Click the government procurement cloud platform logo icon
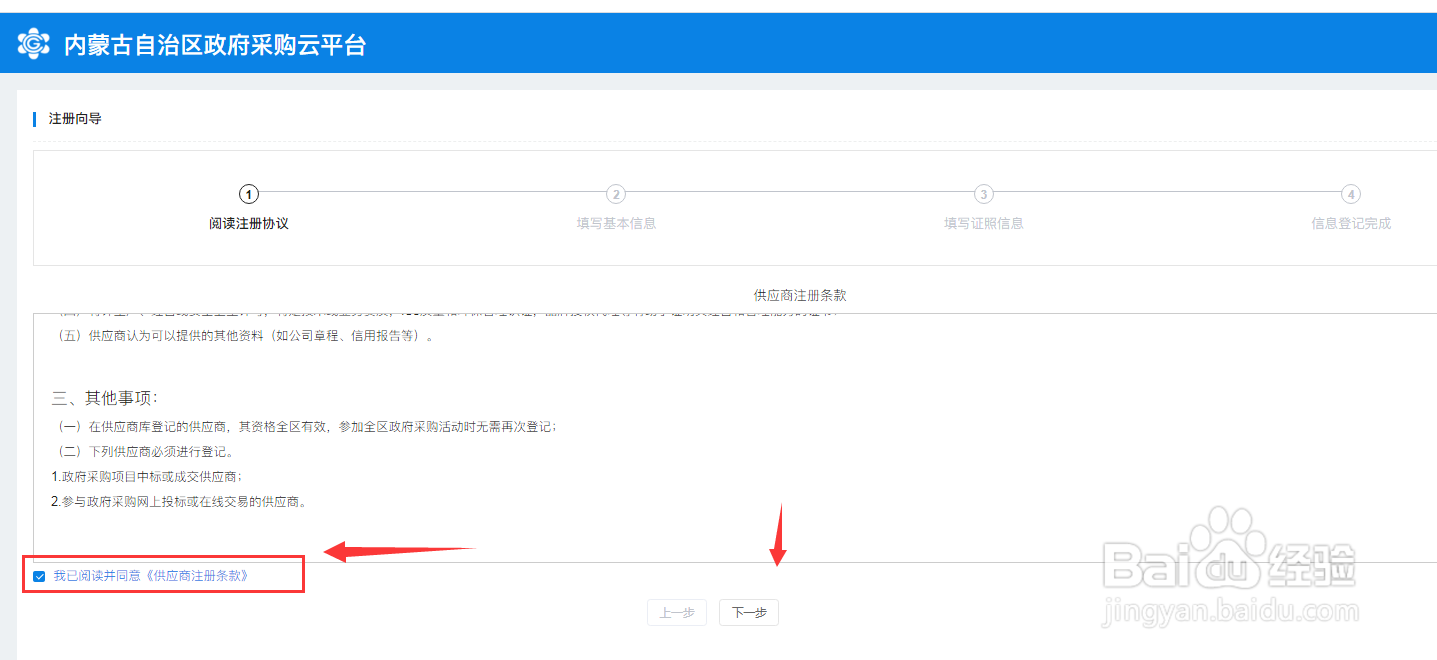This screenshot has width=1437, height=660. click(32, 42)
